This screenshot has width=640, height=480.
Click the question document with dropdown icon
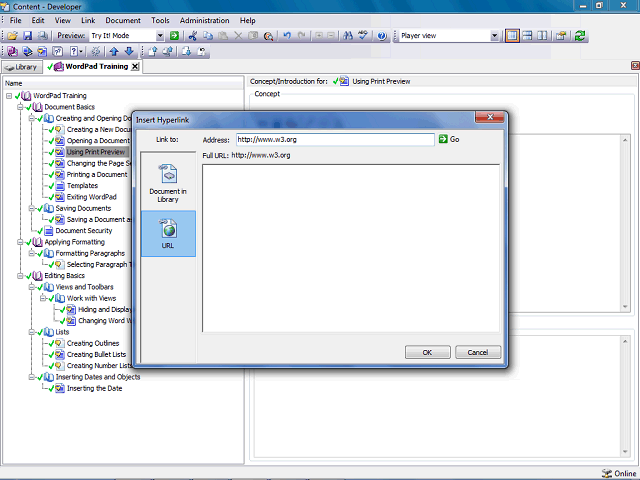76,51
